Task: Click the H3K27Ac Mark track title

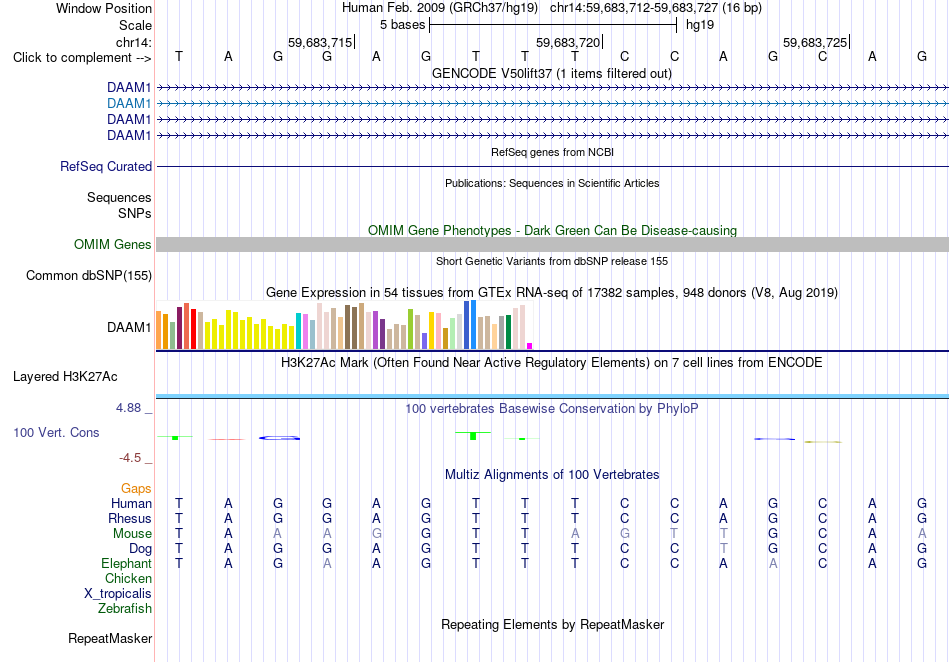Action: click(x=552, y=363)
